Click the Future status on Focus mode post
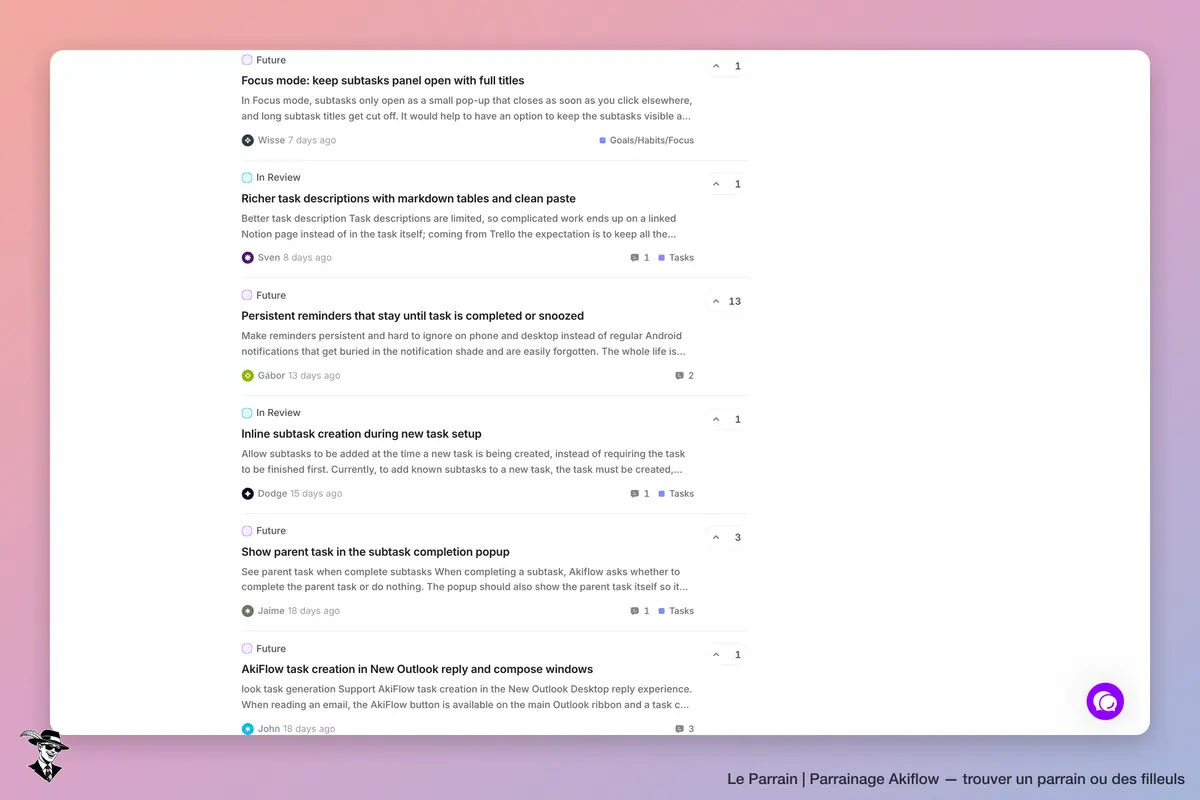The image size is (1200, 800). 264,60
